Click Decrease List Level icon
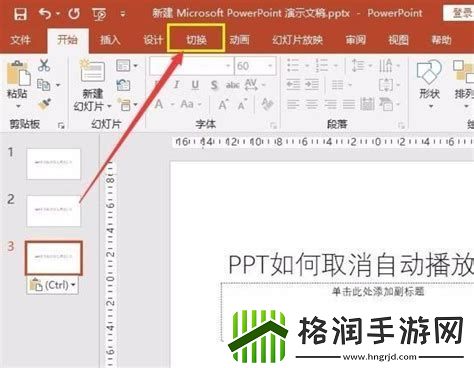This screenshot has height=368, width=474. click(x=293, y=85)
